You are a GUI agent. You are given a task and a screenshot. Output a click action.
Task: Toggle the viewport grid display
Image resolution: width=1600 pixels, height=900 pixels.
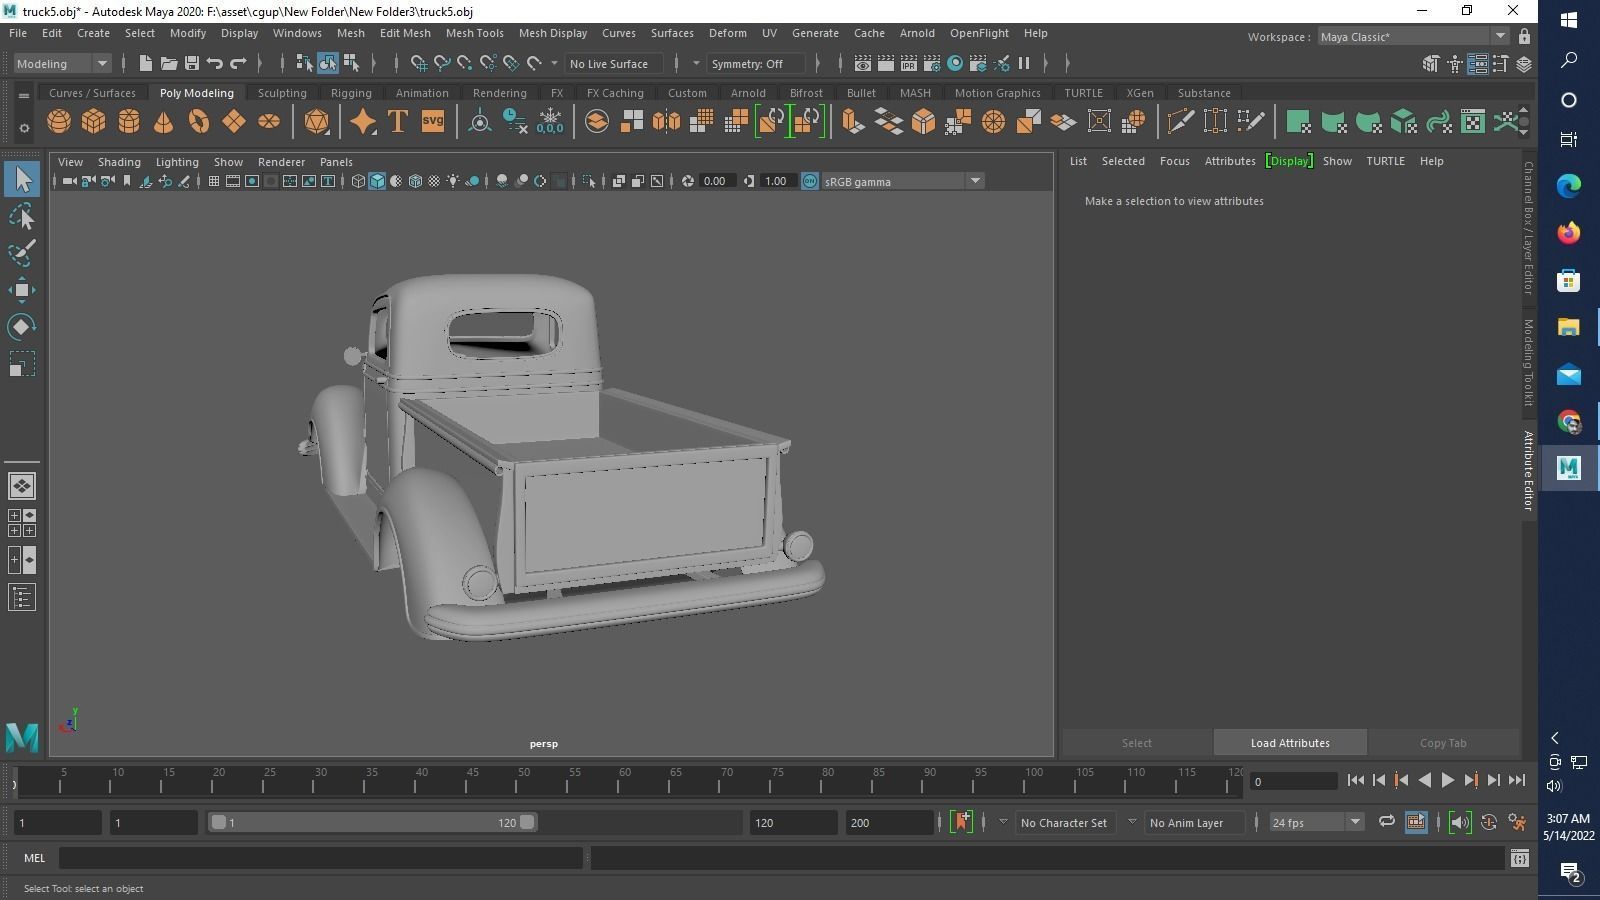pyautogui.click(x=214, y=181)
